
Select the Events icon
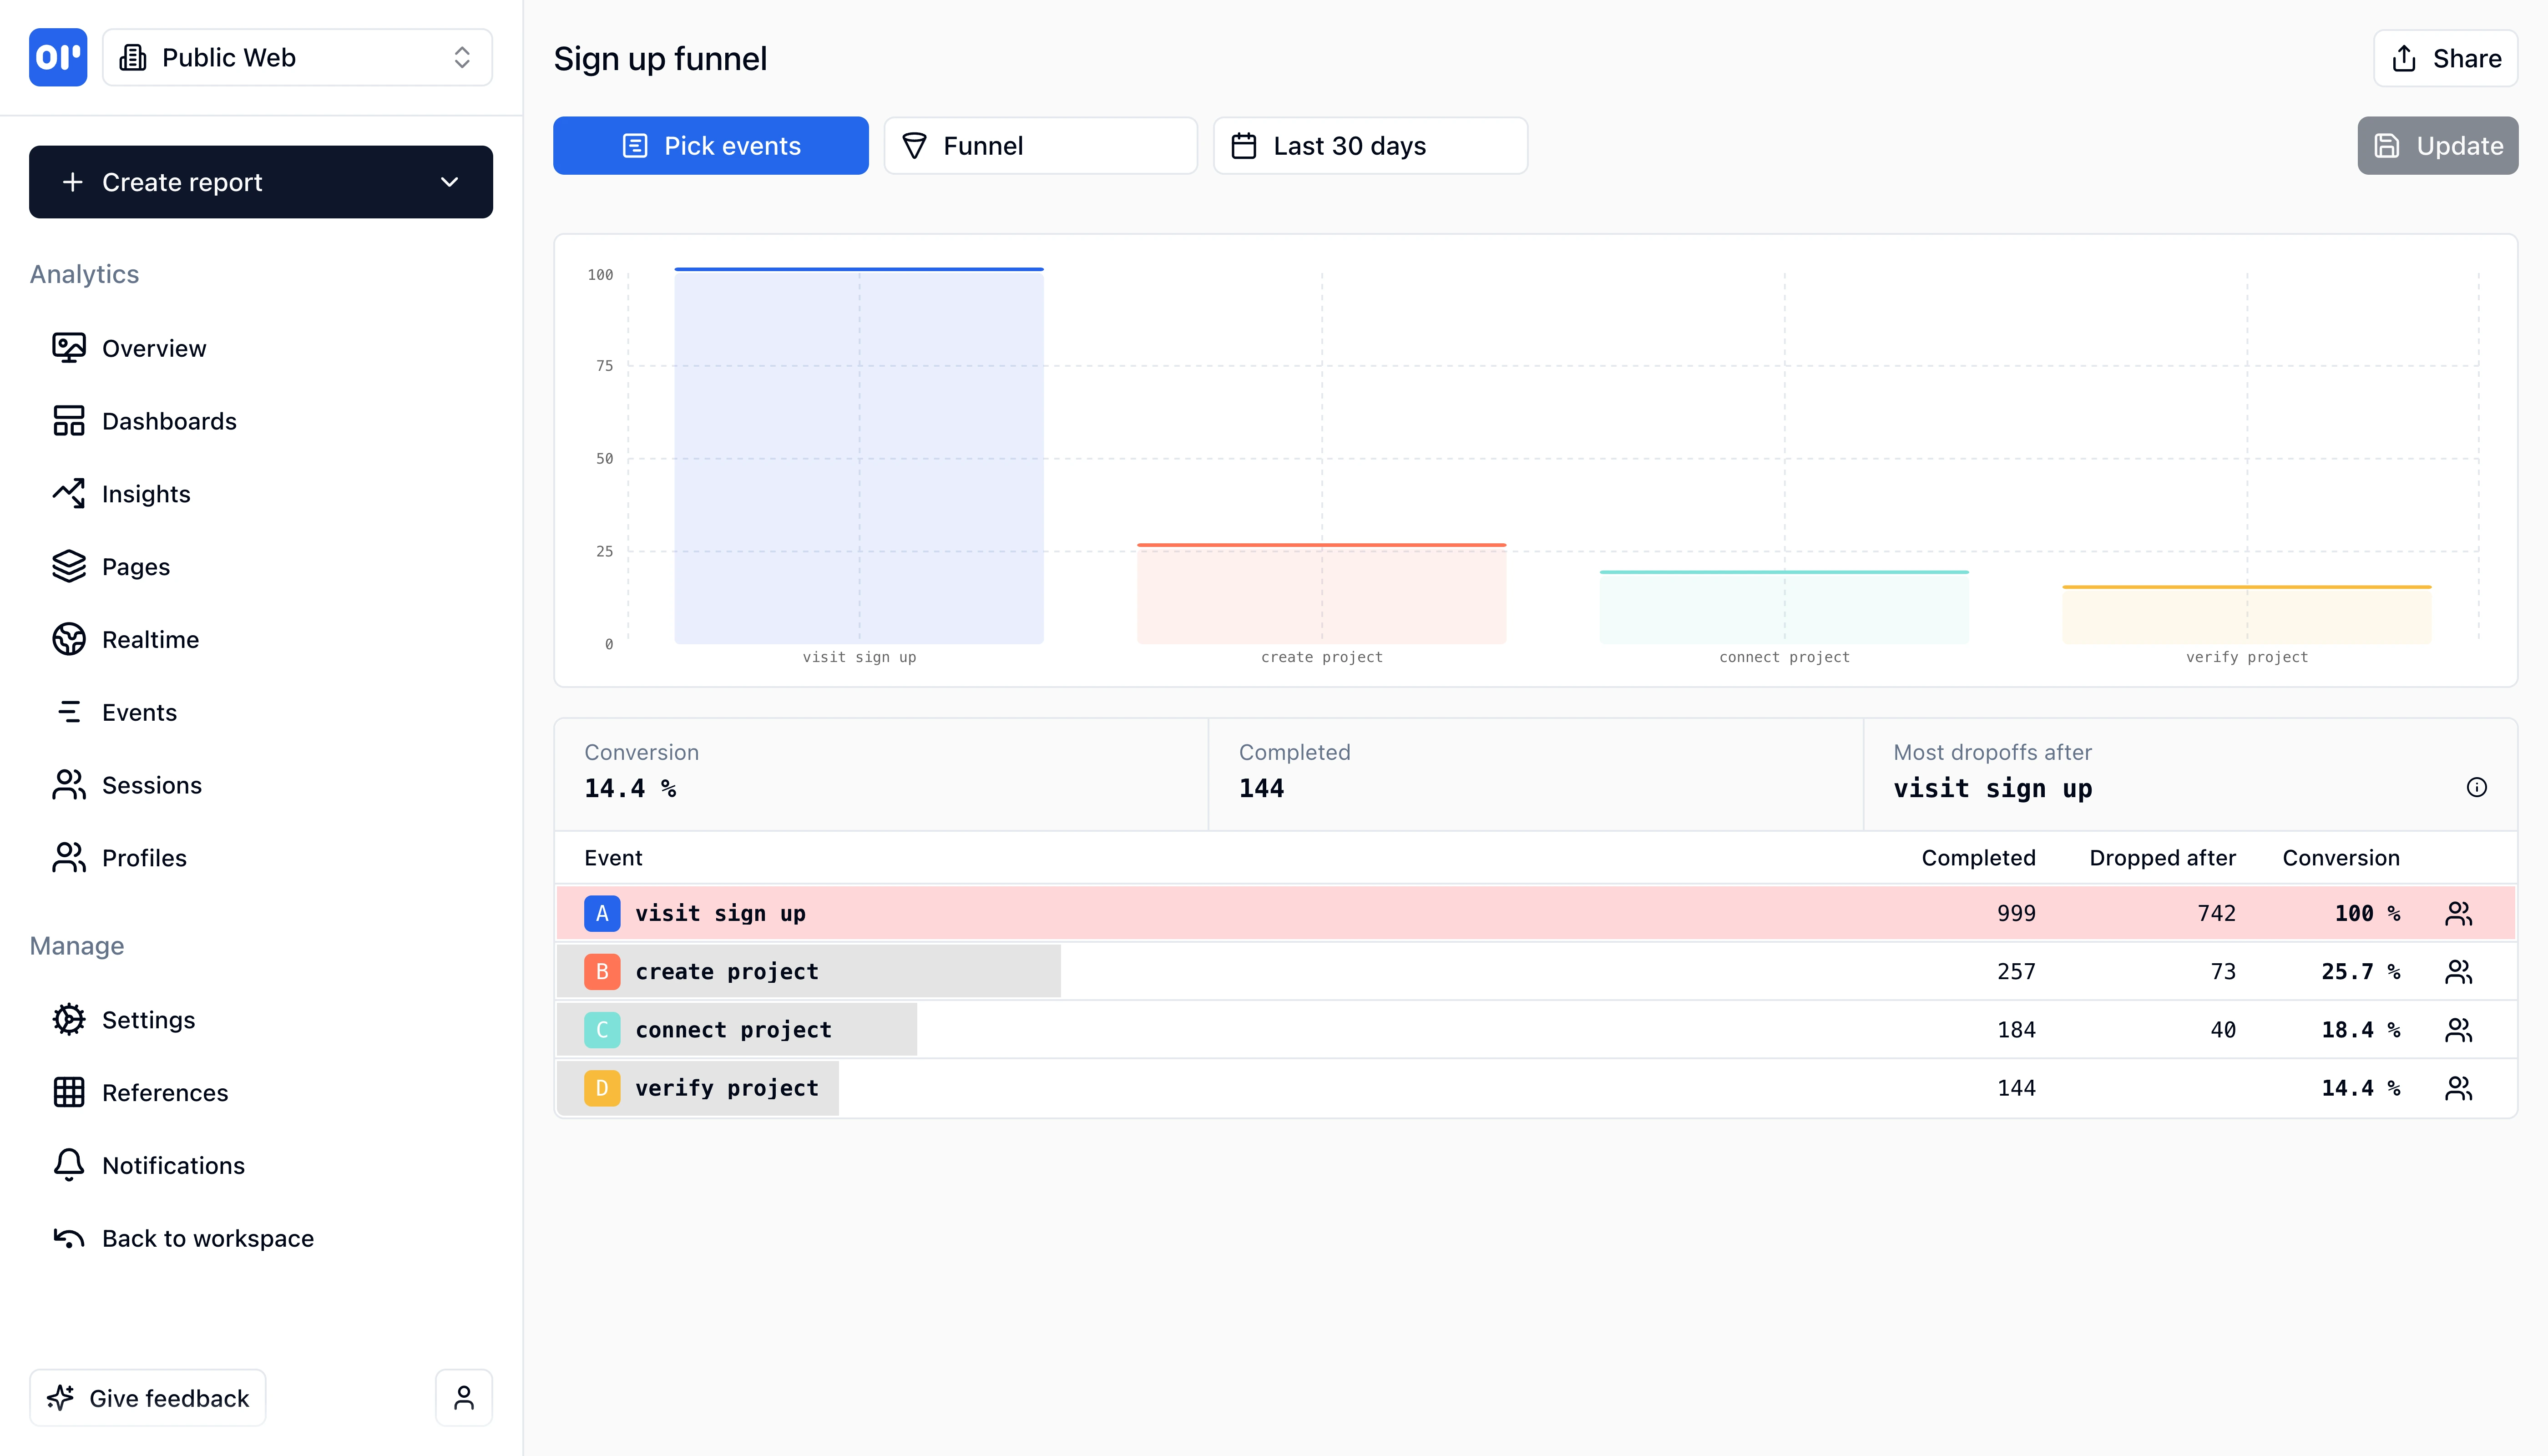tap(68, 712)
